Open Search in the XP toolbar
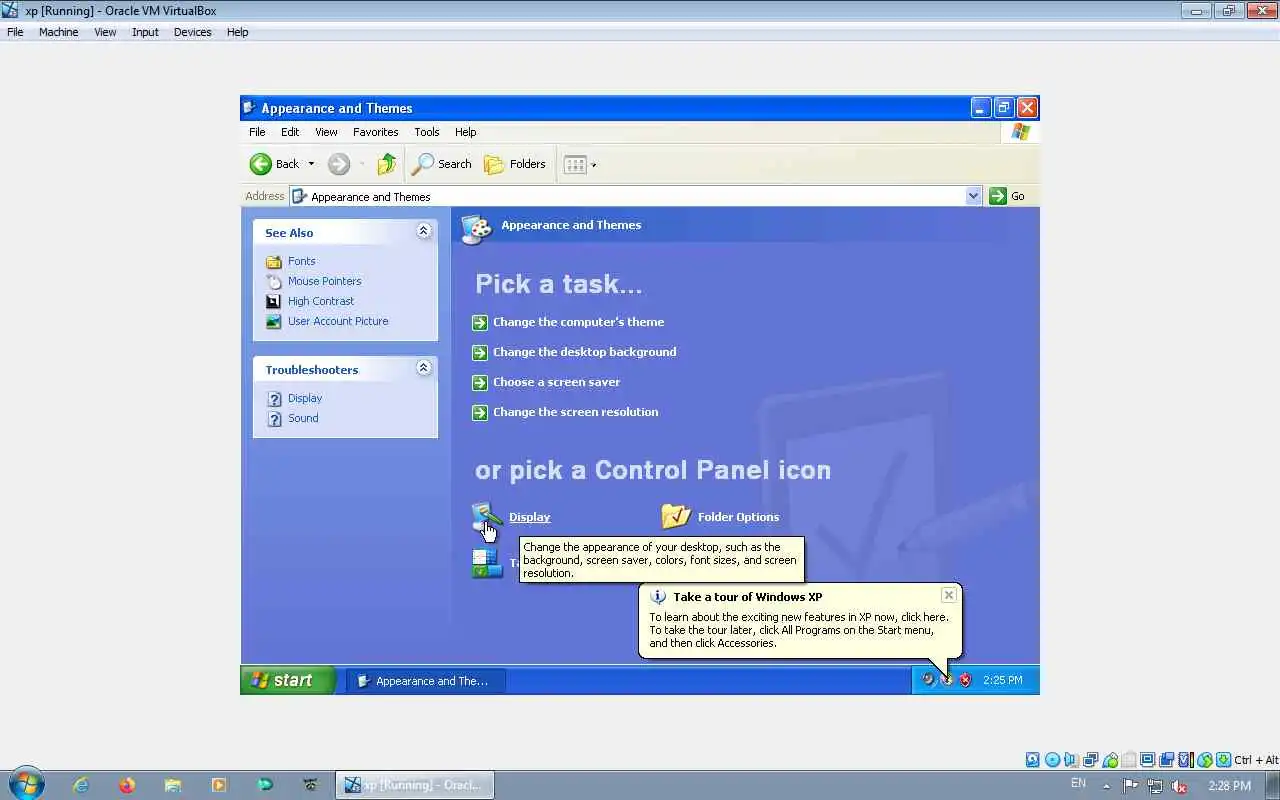Viewport: 1280px width, 800px height. pos(441,164)
